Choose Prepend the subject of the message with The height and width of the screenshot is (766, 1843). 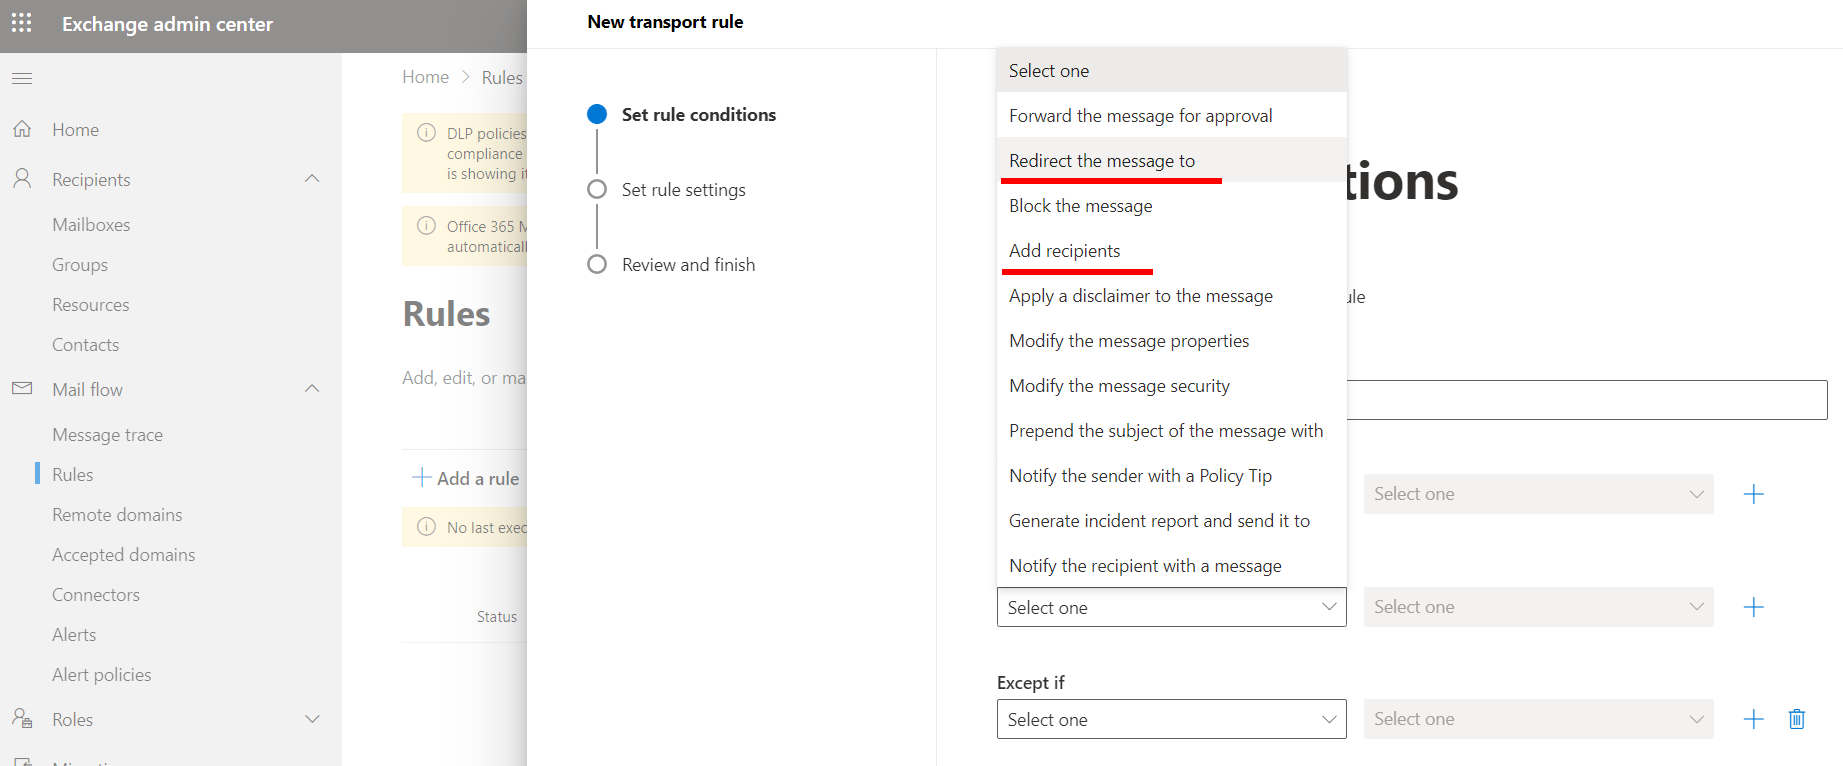pos(1171,430)
